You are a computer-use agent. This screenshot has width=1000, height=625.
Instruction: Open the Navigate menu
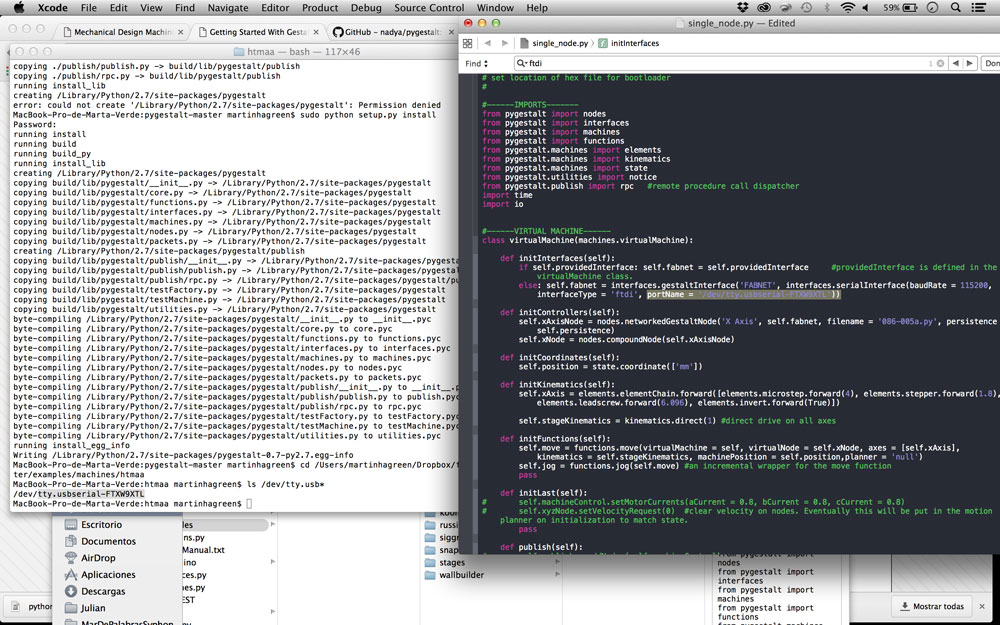(x=228, y=8)
